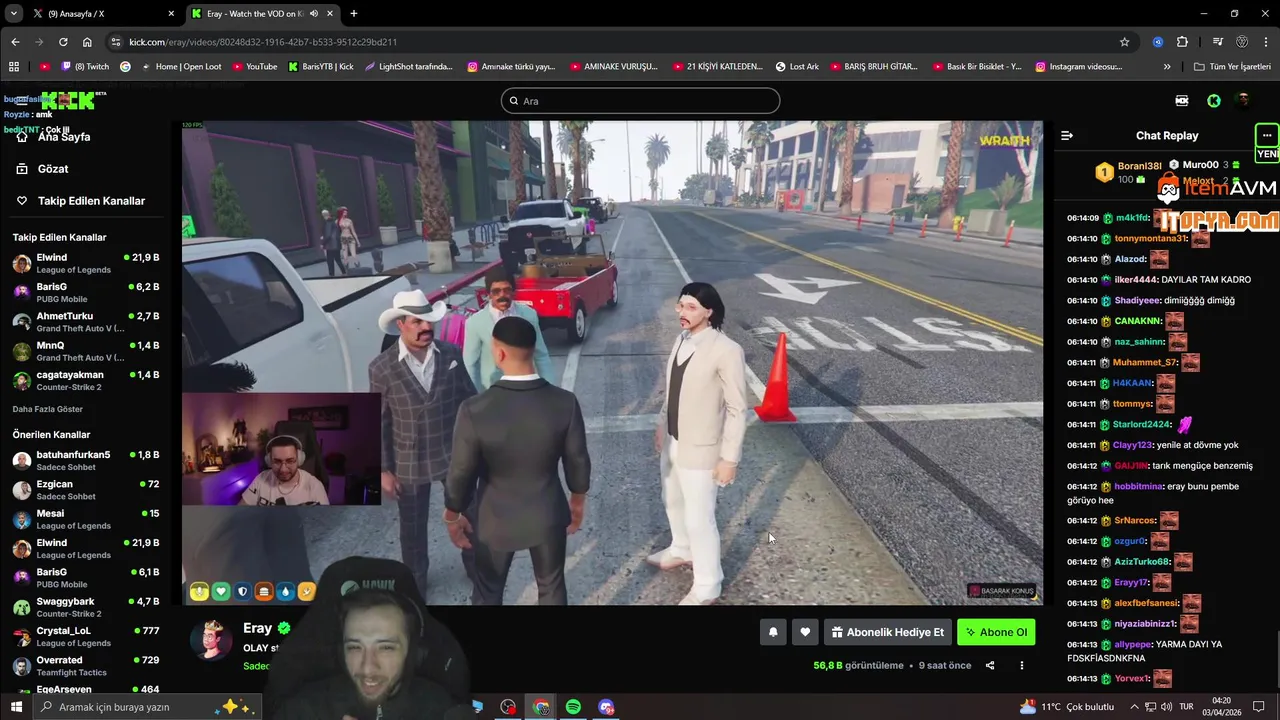The image size is (1280, 720).
Task: Open Windows notification center icon
Action: click(1260, 707)
